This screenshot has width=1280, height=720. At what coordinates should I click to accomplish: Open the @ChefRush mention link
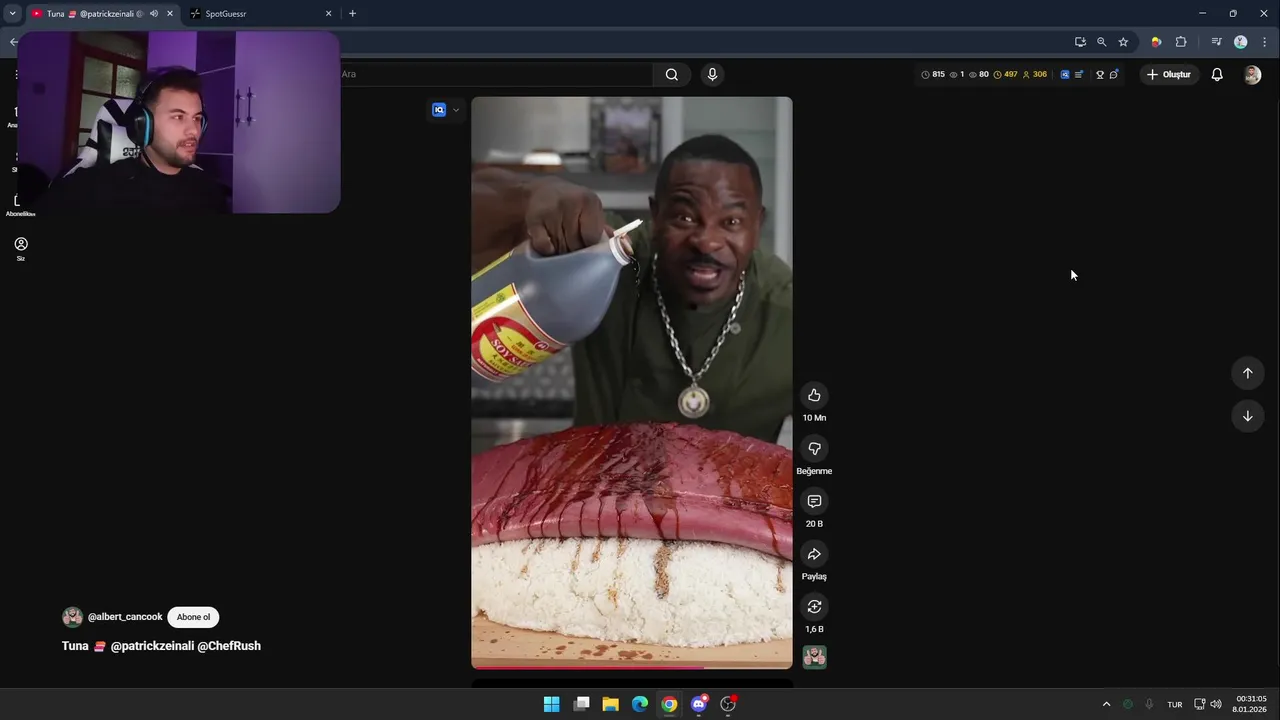[229, 646]
